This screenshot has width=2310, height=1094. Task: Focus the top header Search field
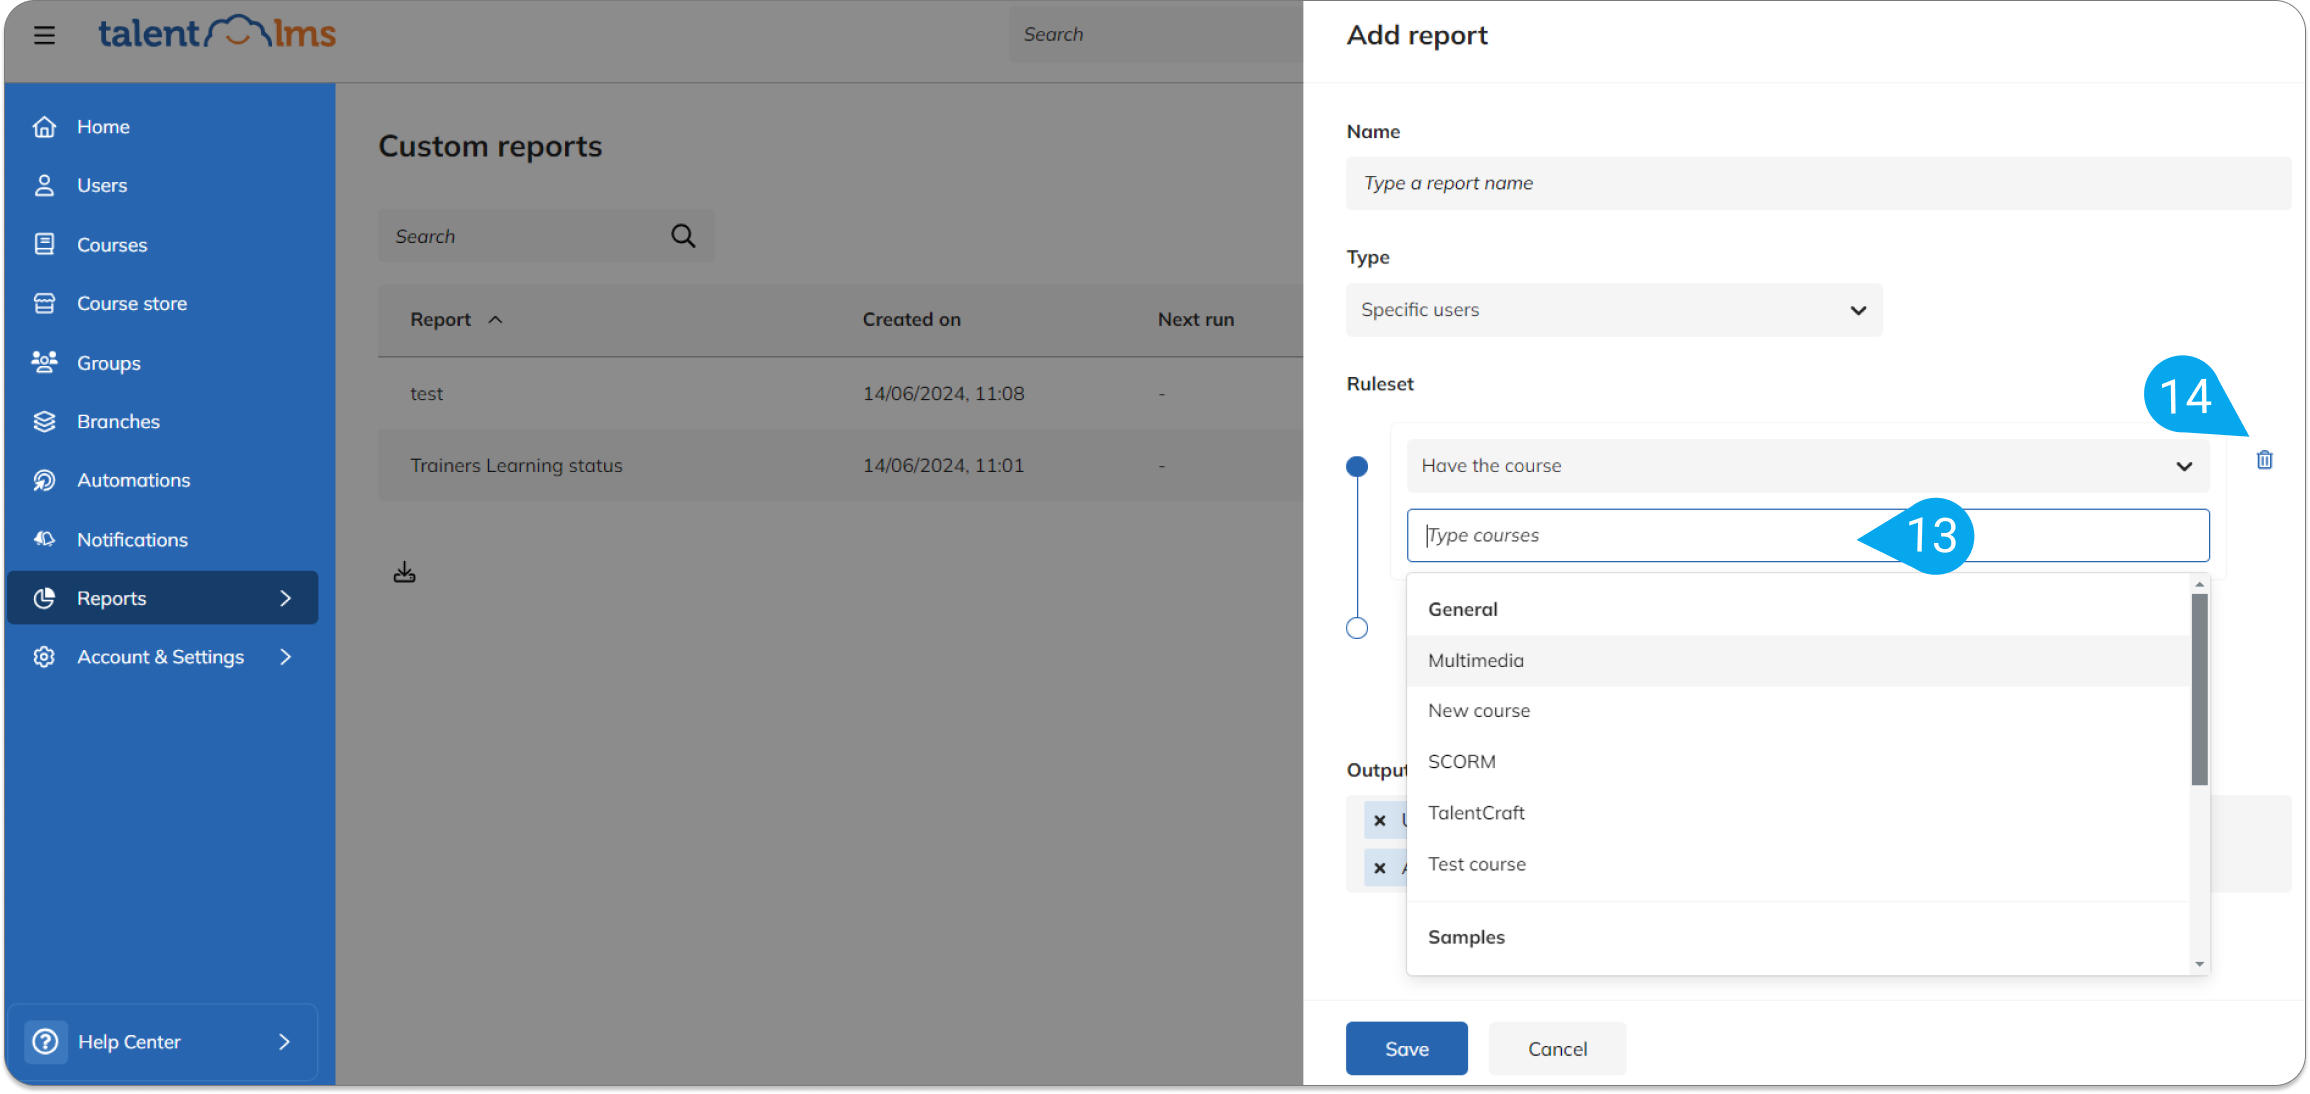tap(1155, 35)
